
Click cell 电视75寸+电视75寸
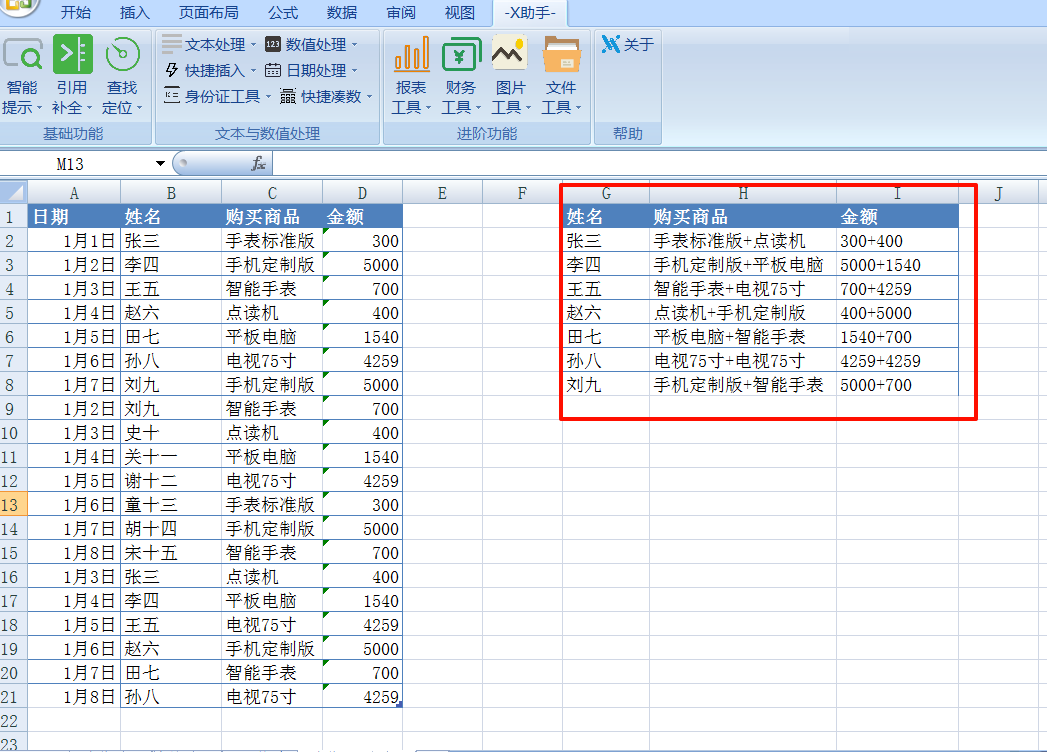[x=743, y=361]
